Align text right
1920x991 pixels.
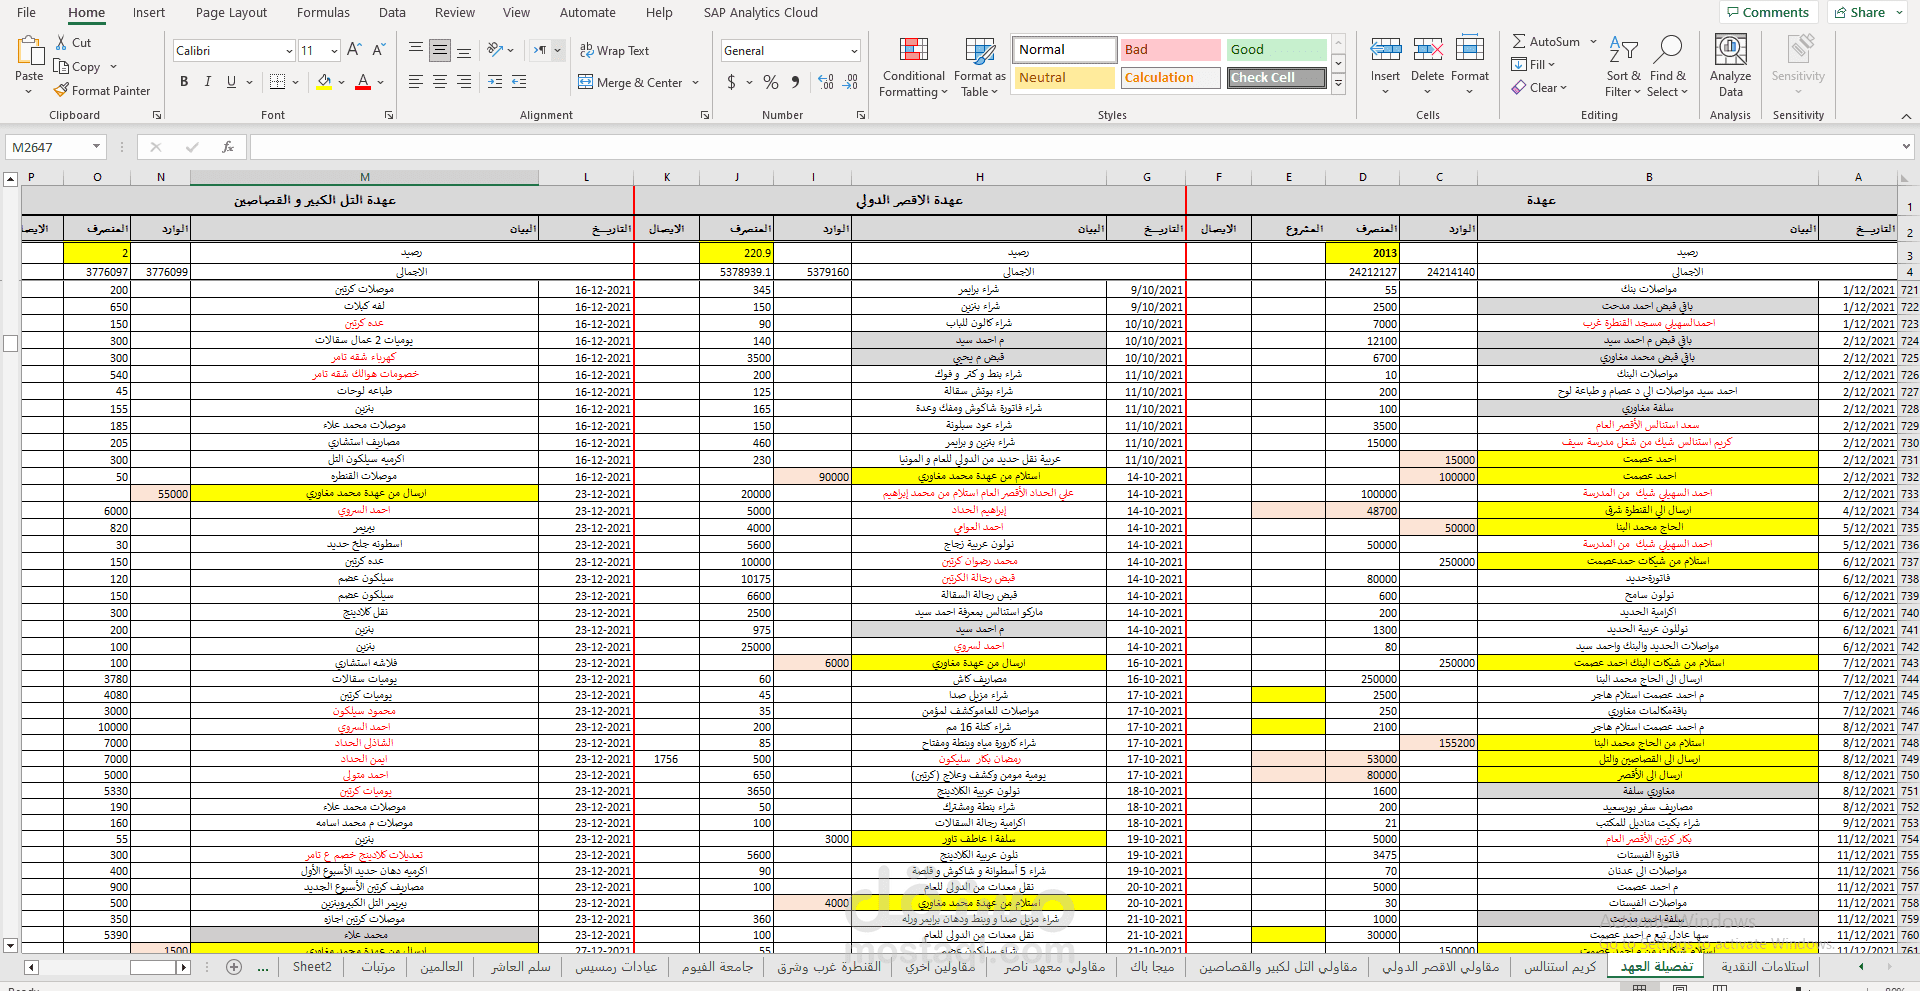464,82
